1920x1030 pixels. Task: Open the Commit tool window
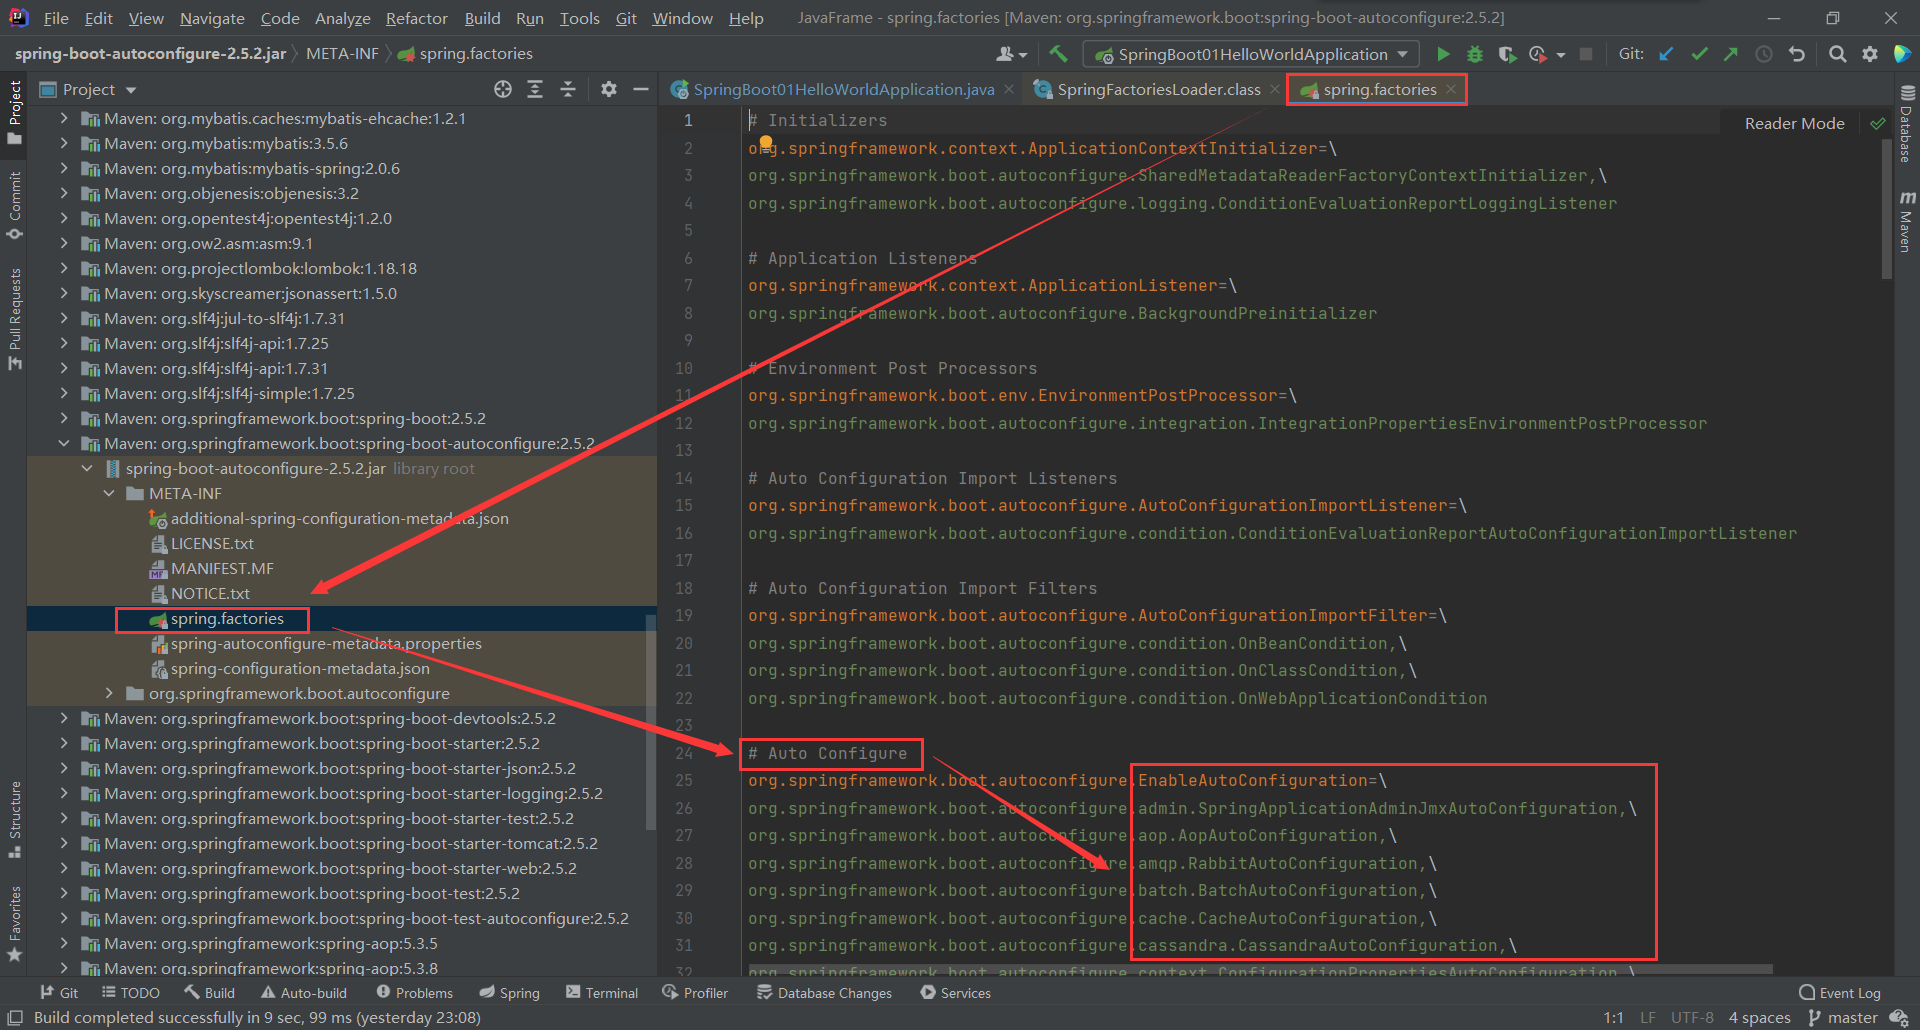(x=14, y=205)
